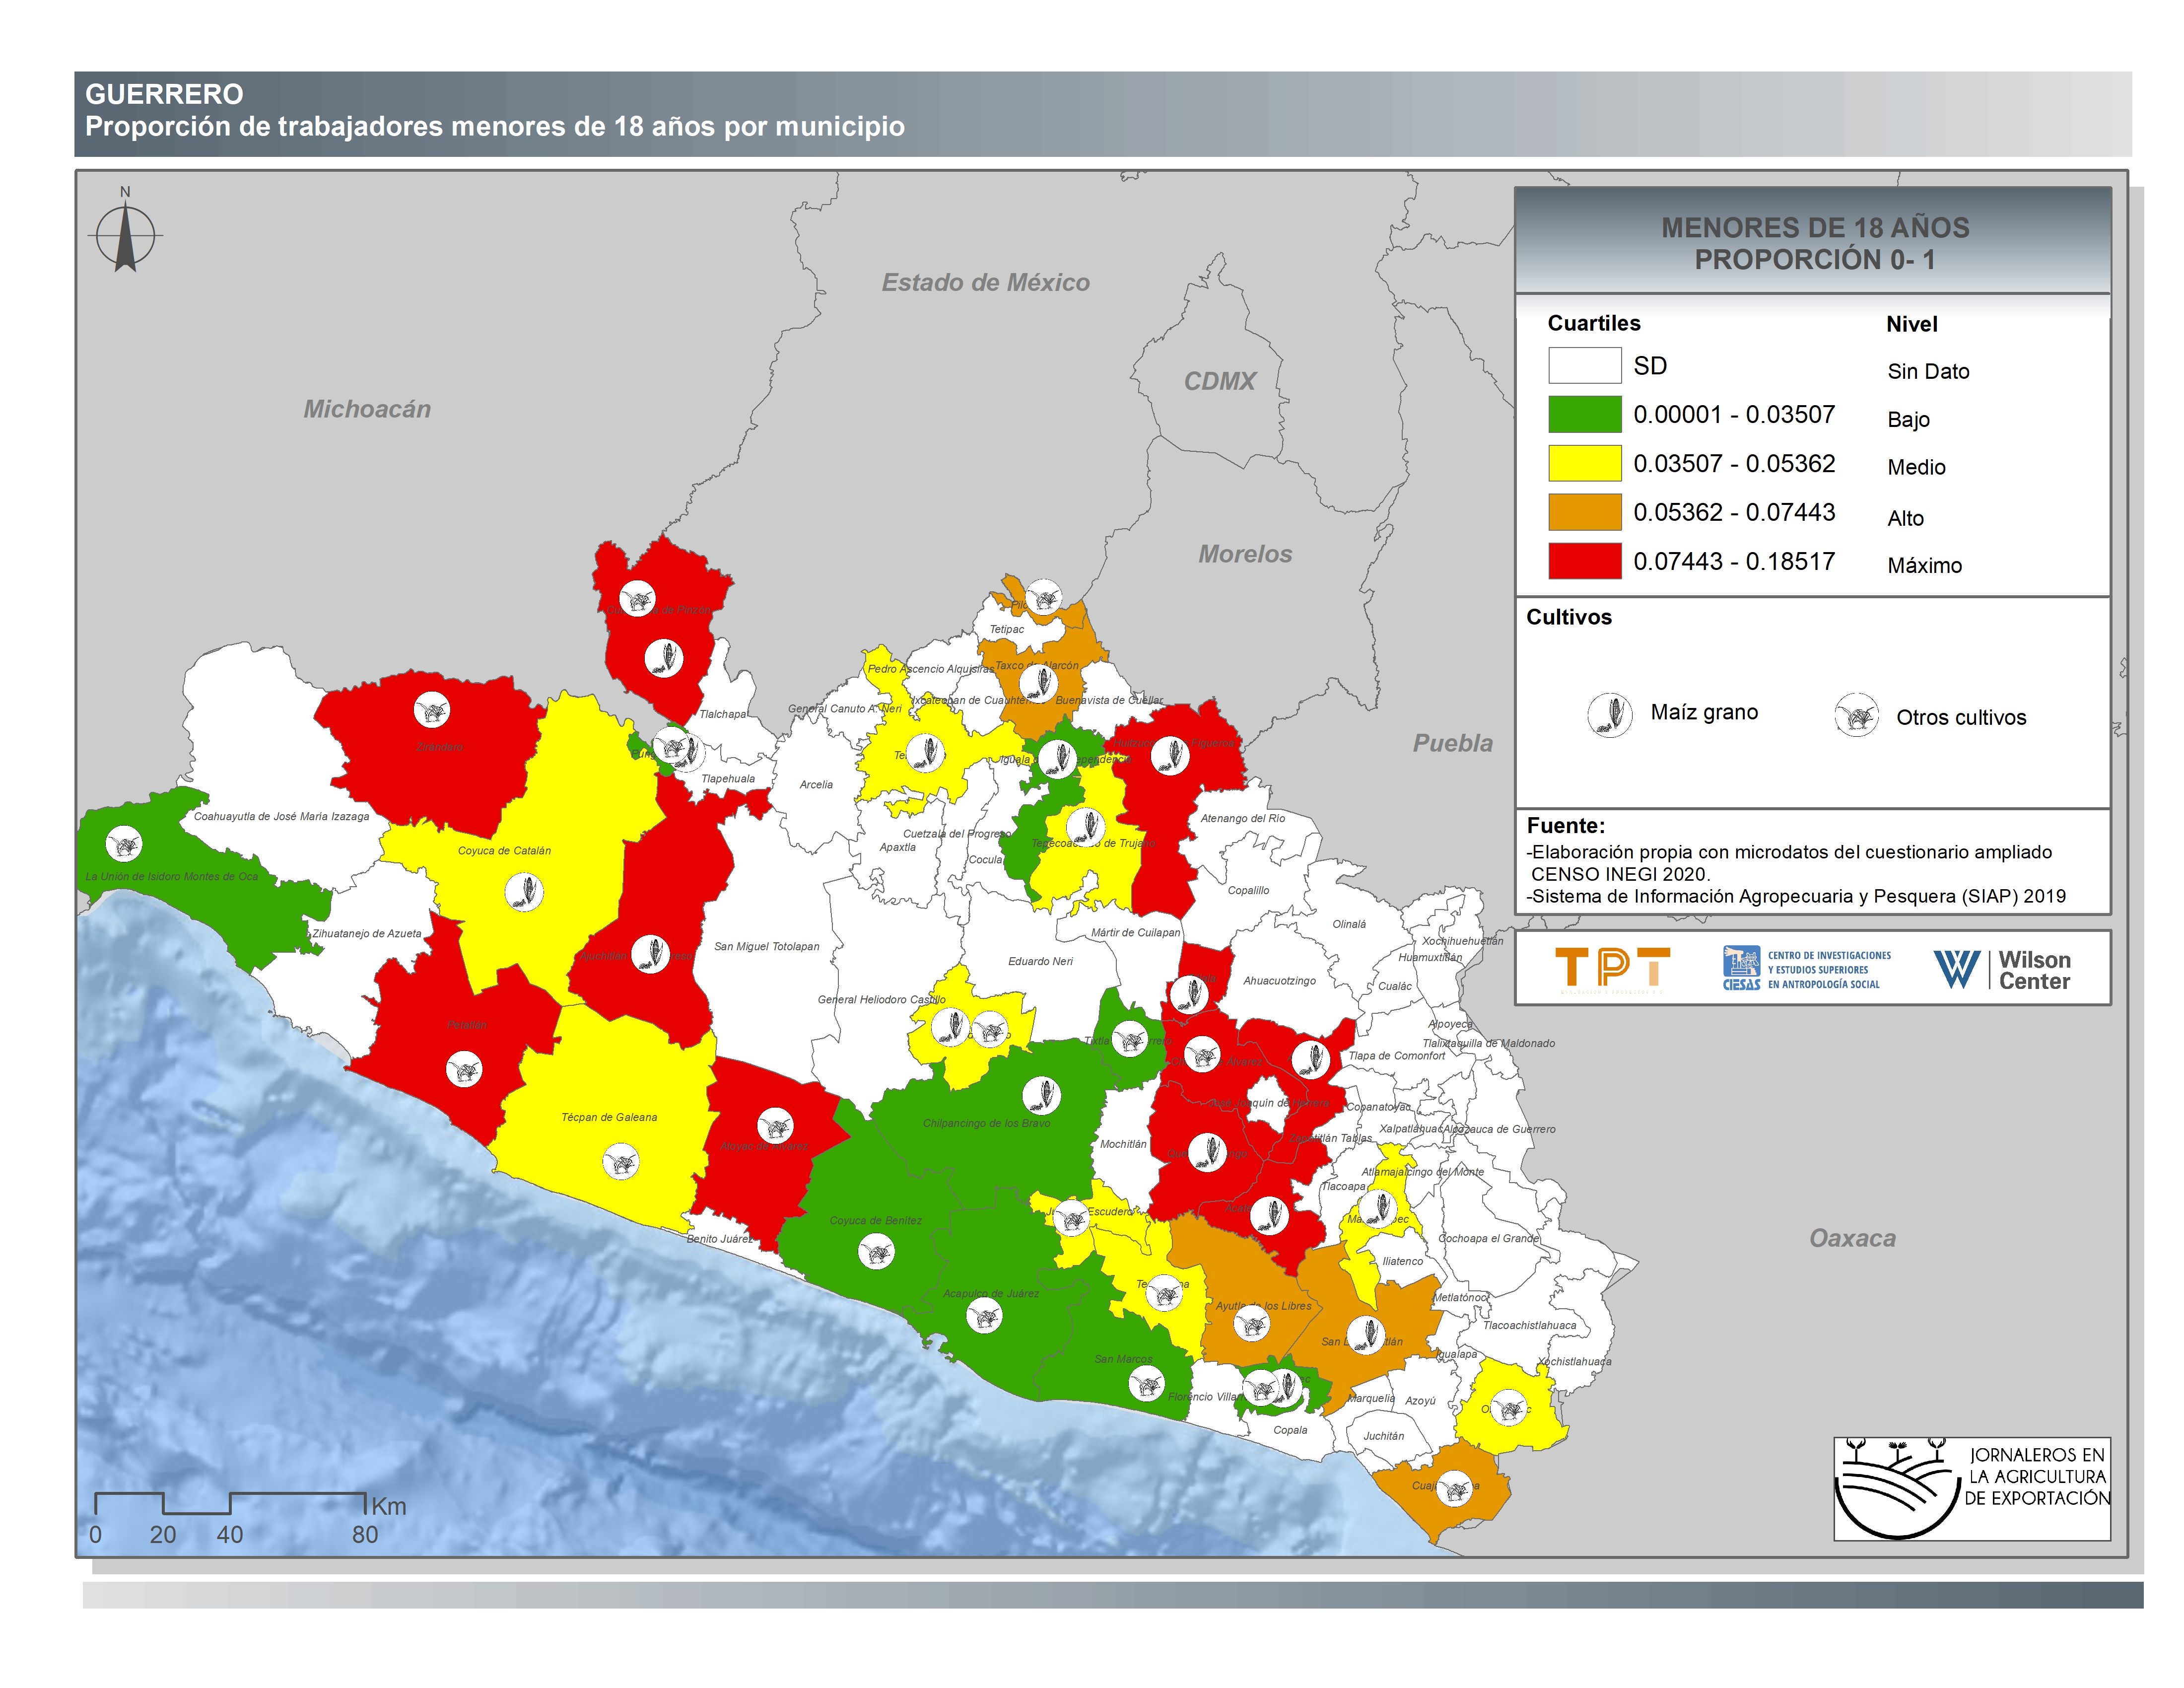The width and height of the screenshot is (2184, 1688).
Task: Click the white SD legend swatch
Action: click(x=1584, y=365)
